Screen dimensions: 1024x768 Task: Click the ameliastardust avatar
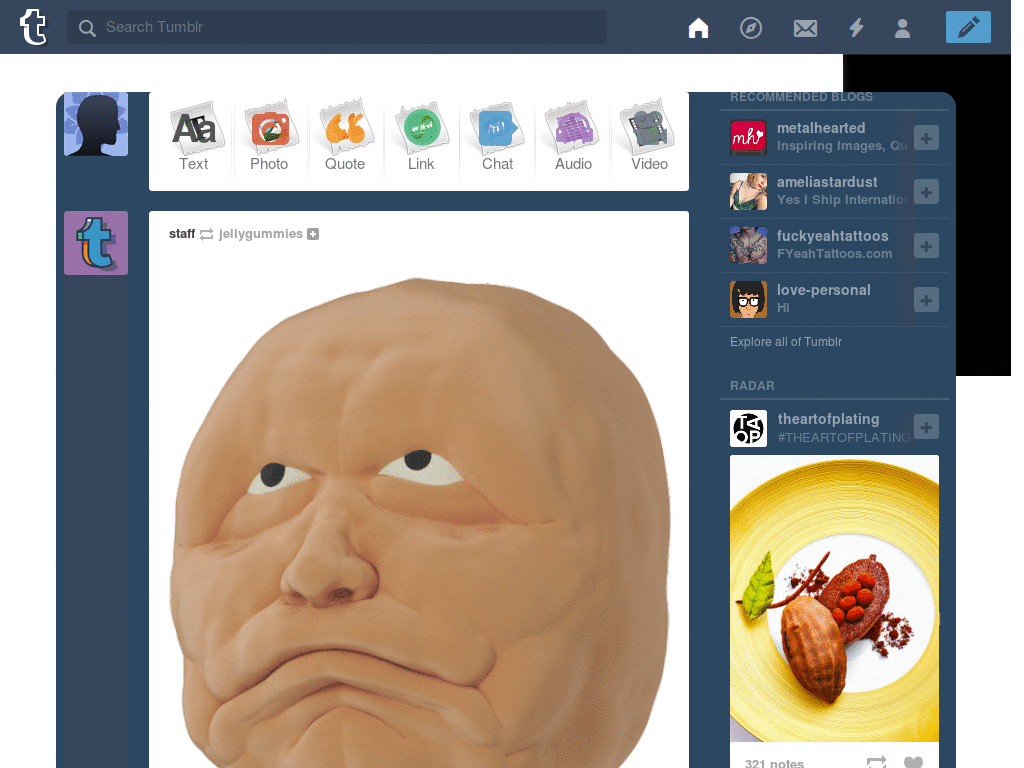748,191
